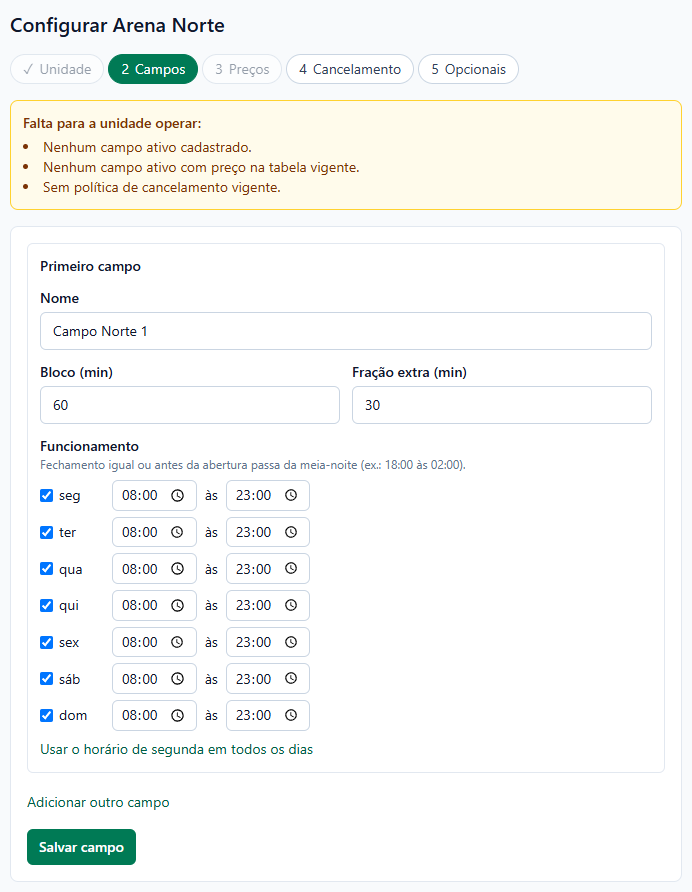Go to the Unidade step

tap(57, 69)
